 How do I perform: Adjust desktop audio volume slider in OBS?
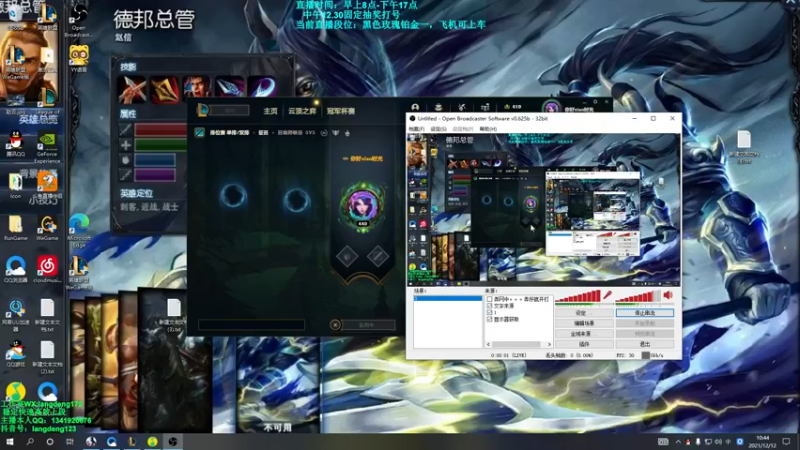[x=638, y=296]
